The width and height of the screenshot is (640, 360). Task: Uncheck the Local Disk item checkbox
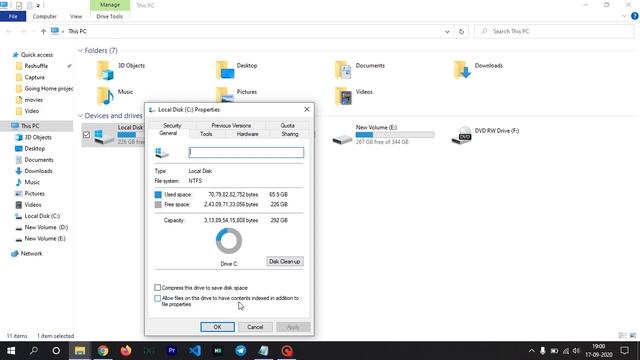coord(86,134)
